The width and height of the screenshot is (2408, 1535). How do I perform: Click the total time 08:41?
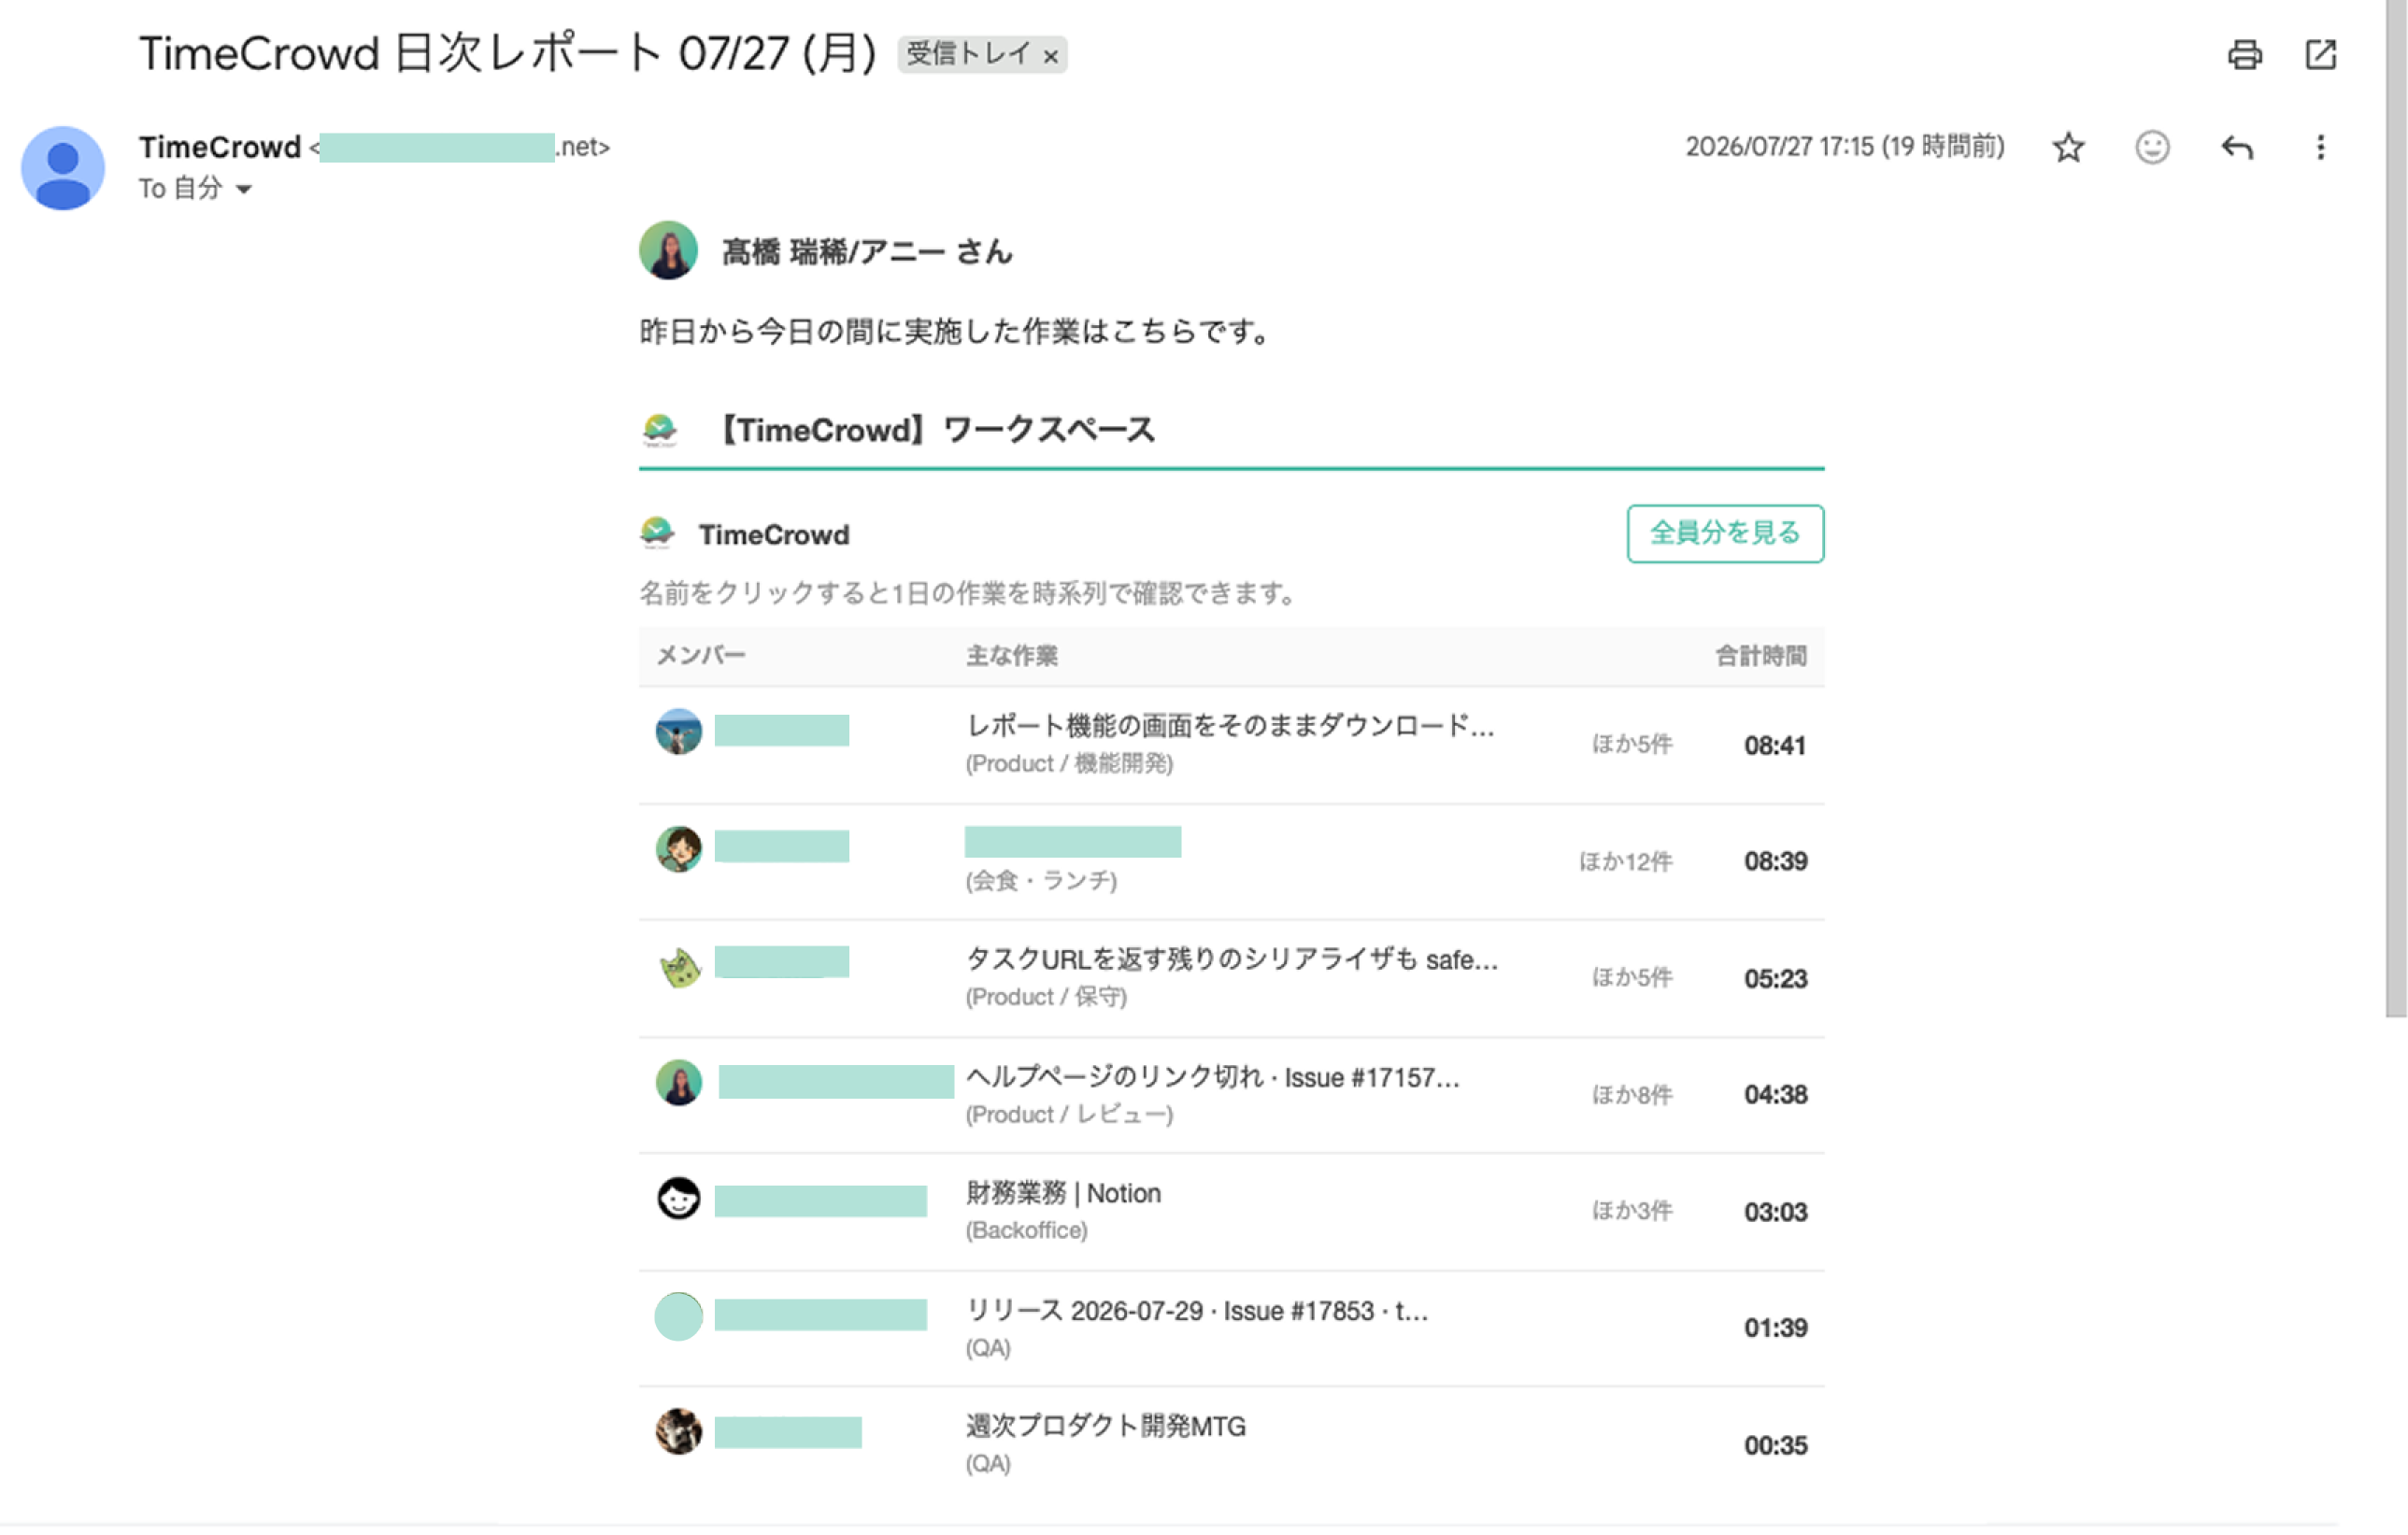[x=1775, y=745]
